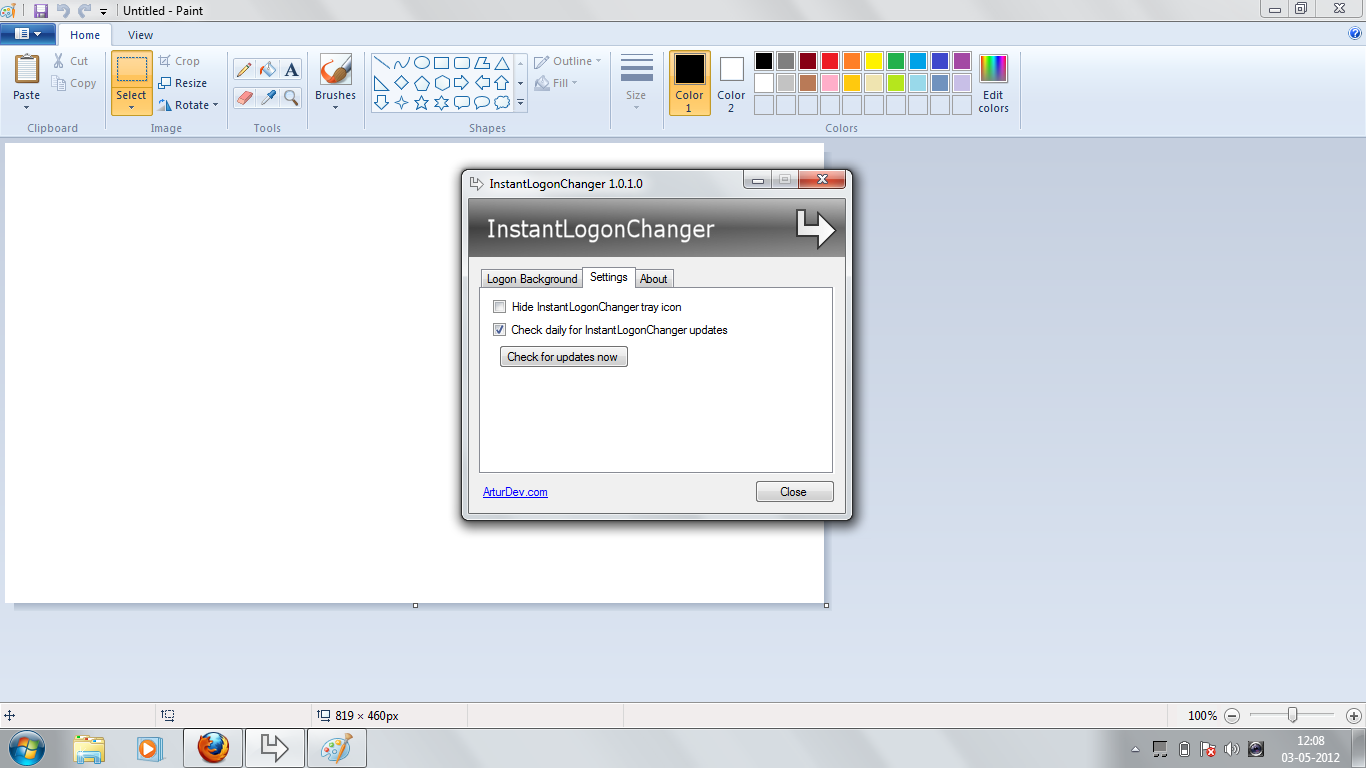Click the Zoom in plus button
The width and height of the screenshot is (1366, 768).
(1354, 716)
